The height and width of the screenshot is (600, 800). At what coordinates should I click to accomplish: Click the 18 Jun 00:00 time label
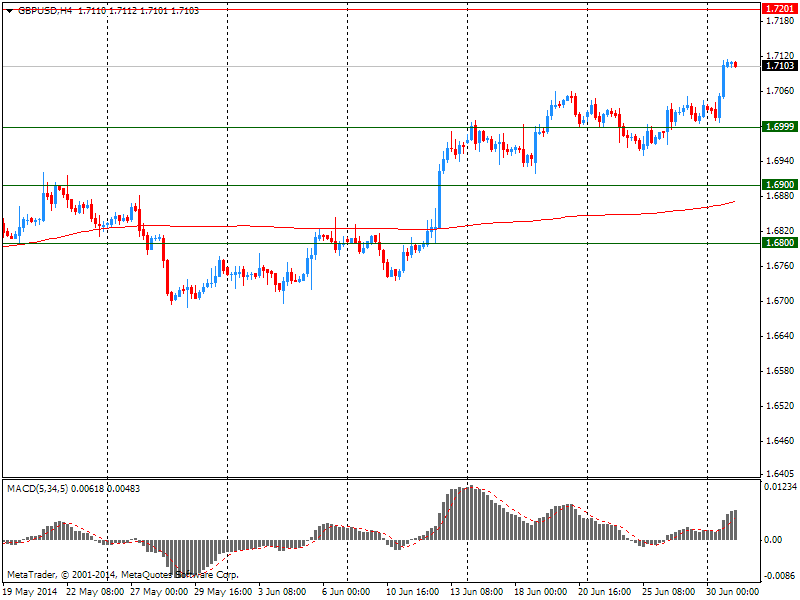(x=540, y=592)
